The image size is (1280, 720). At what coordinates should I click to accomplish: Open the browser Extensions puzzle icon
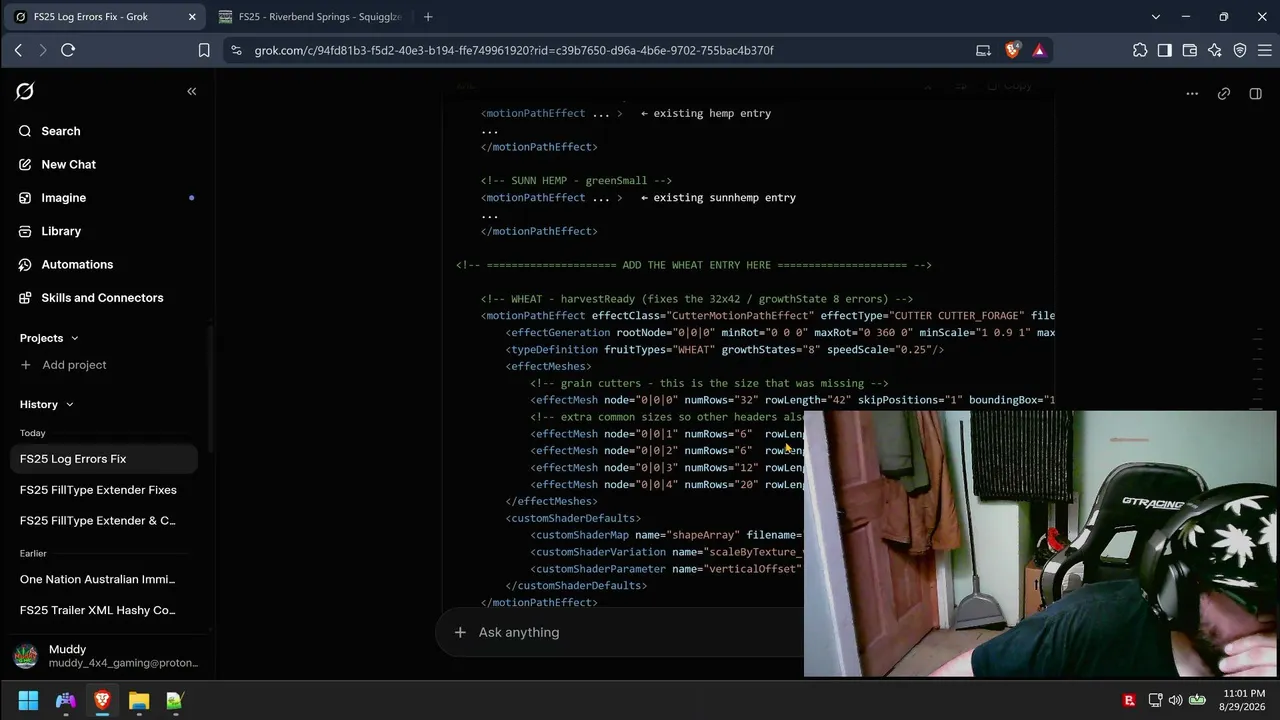(x=1140, y=50)
